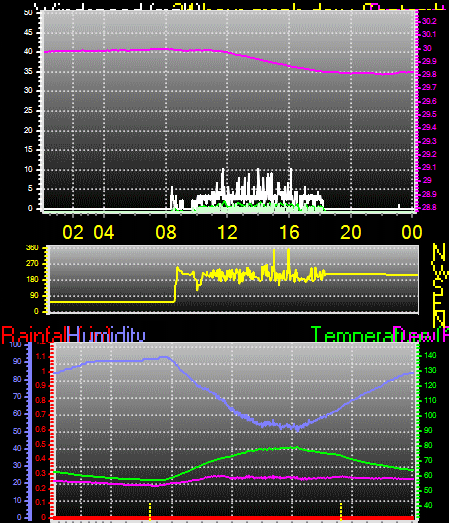The height and width of the screenshot is (523, 449).
Task: Click the 360 value on wind direction axis
Action: pyautogui.click(x=32, y=247)
